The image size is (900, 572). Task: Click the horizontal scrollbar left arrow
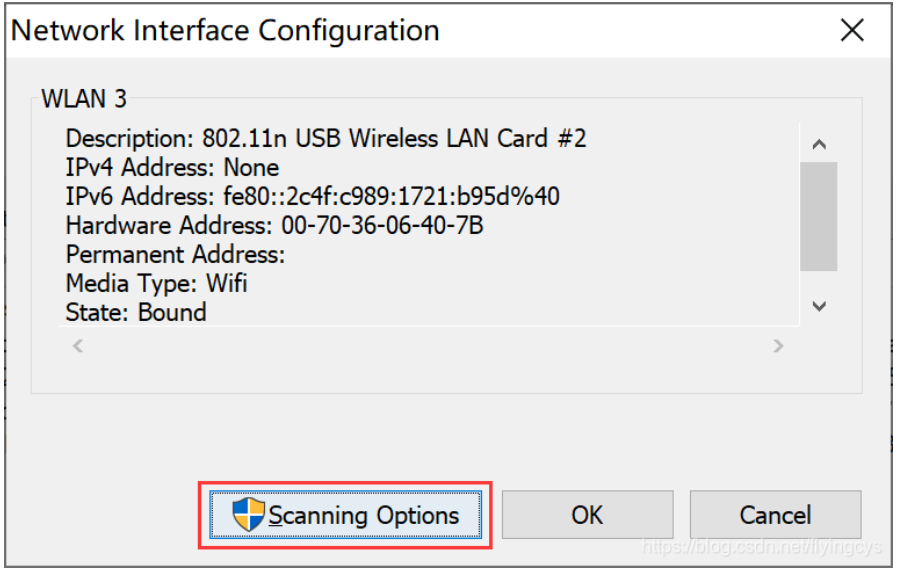click(x=78, y=346)
